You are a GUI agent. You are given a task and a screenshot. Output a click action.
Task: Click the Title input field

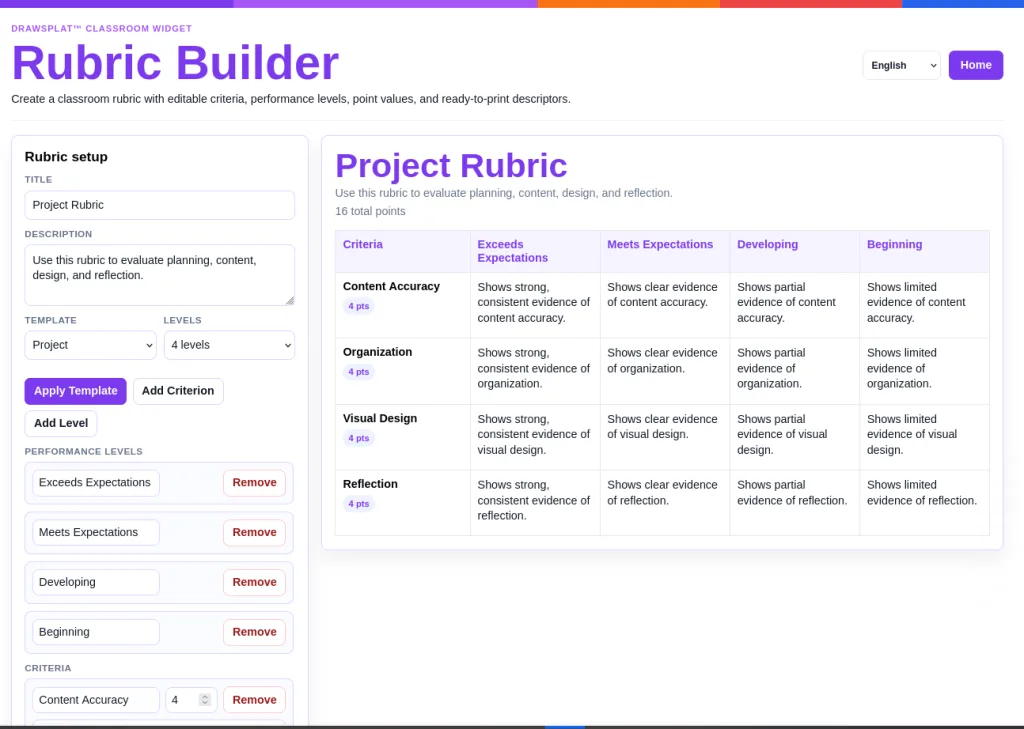[159, 205]
